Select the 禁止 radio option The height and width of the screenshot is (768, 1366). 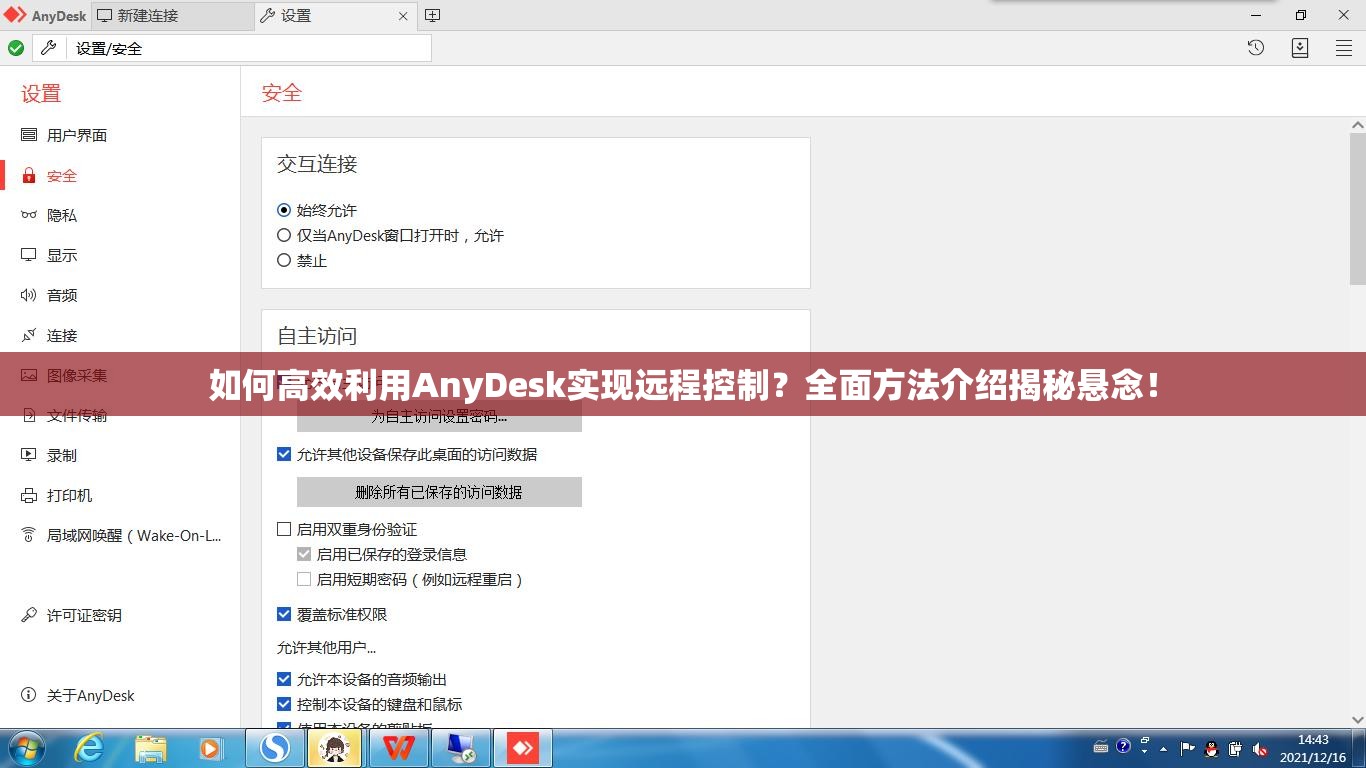click(284, 260)
